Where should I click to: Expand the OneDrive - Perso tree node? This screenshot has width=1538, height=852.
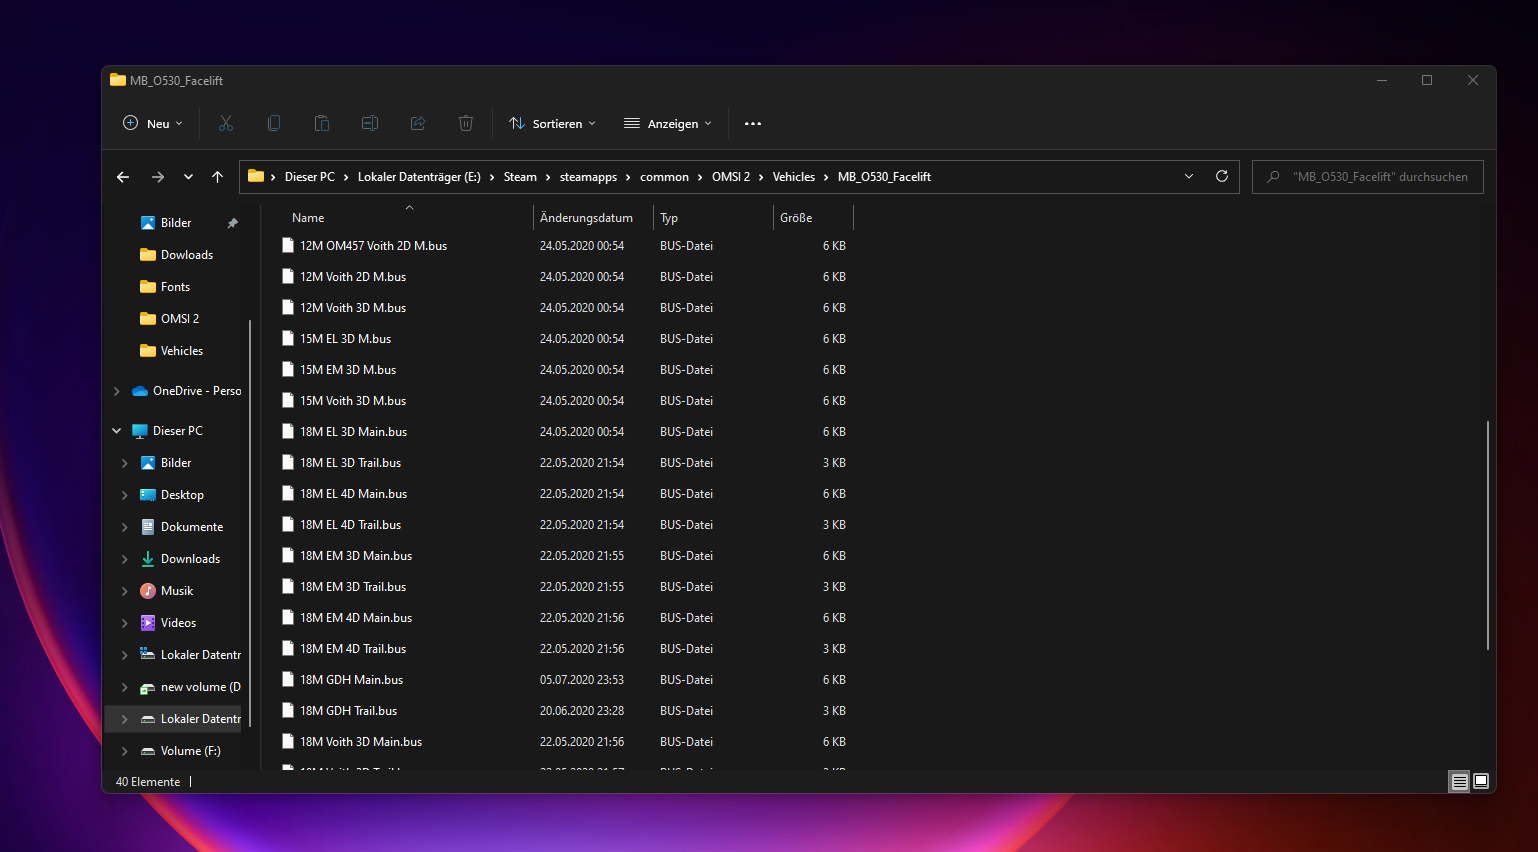click(x=117, y=391)
